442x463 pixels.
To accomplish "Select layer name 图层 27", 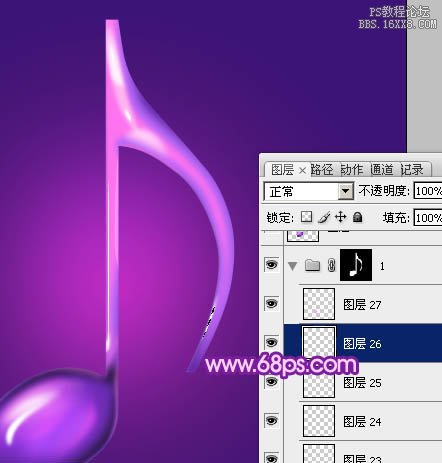I will coord(362,305).
